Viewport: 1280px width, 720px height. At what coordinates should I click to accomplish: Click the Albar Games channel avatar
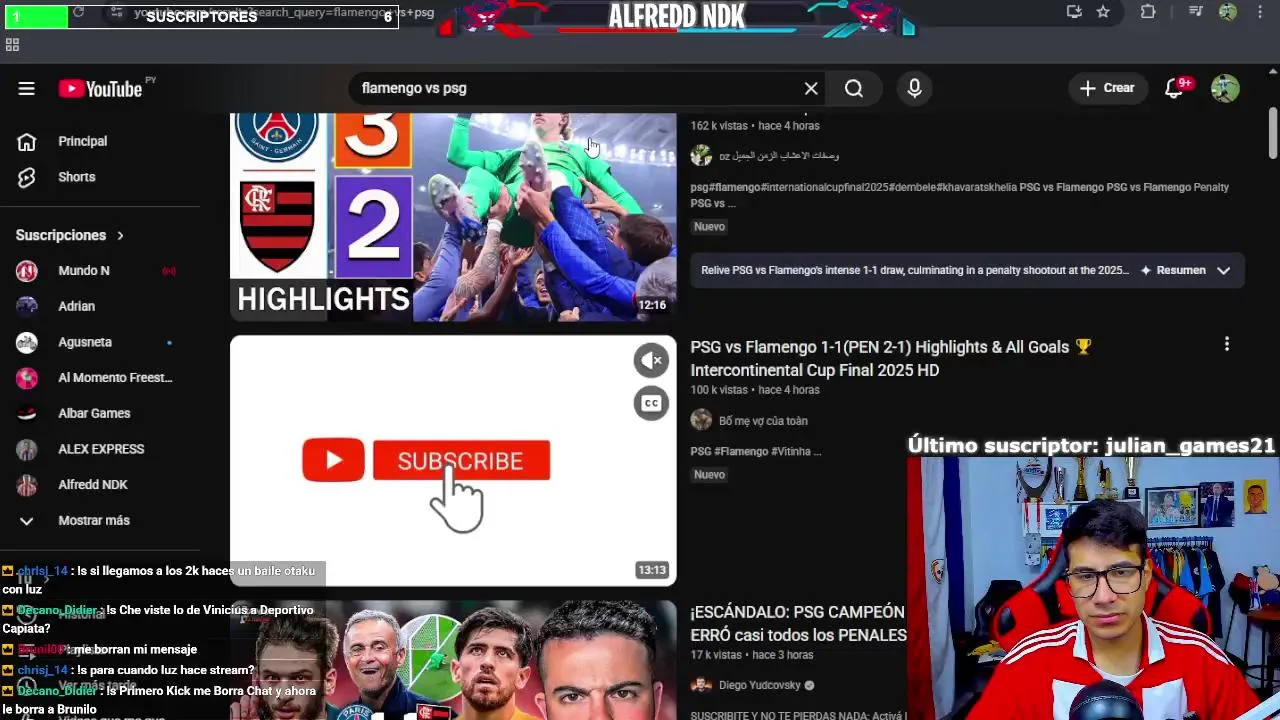(x=27, y=413)
